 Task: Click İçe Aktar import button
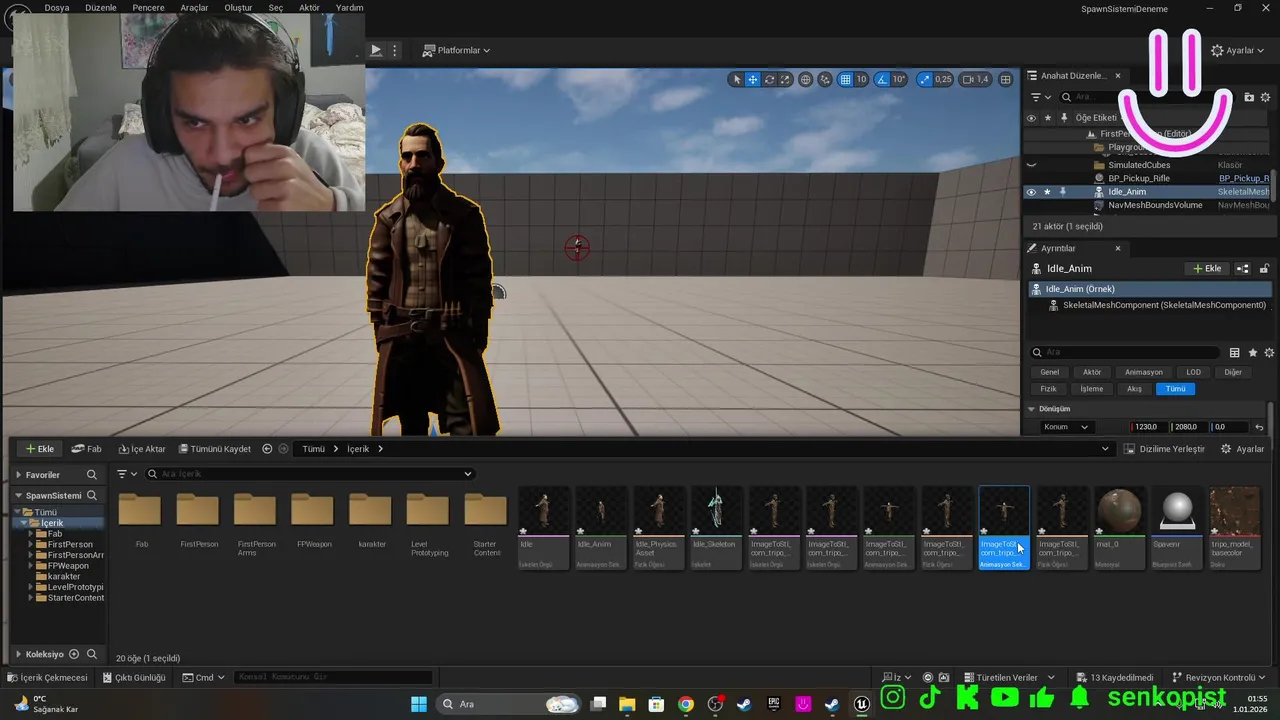click(x=141, y=449)
